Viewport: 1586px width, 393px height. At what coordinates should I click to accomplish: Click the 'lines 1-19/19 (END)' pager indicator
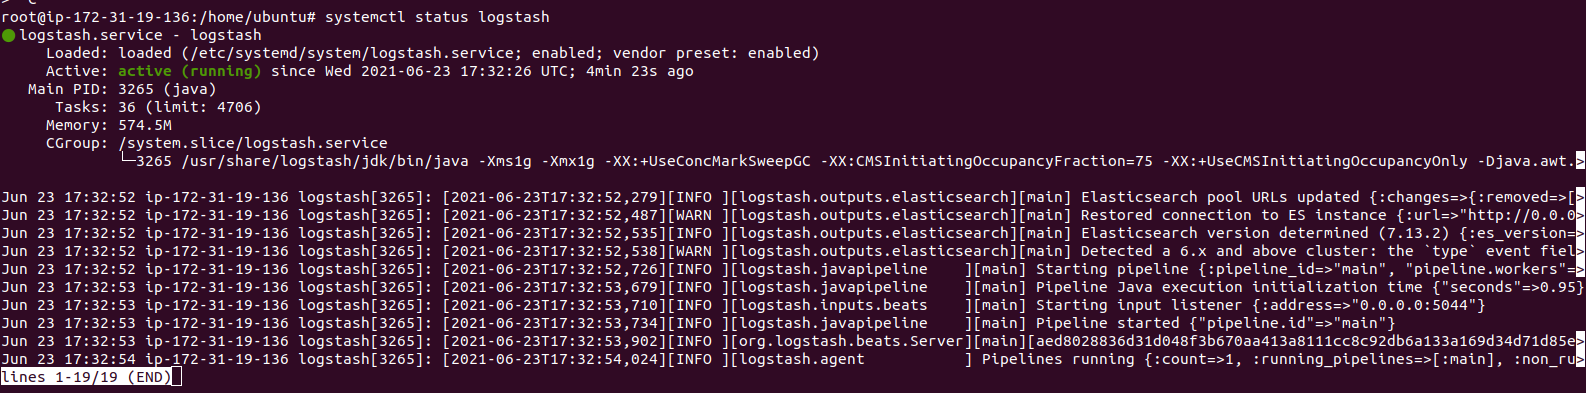tap(86, 377)
